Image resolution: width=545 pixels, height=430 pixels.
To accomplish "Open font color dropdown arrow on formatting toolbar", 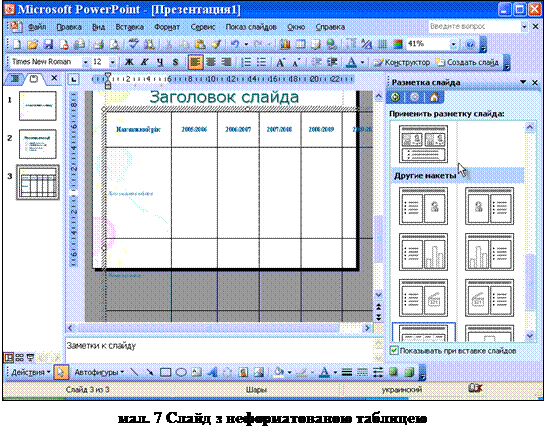I will [363, 62].
